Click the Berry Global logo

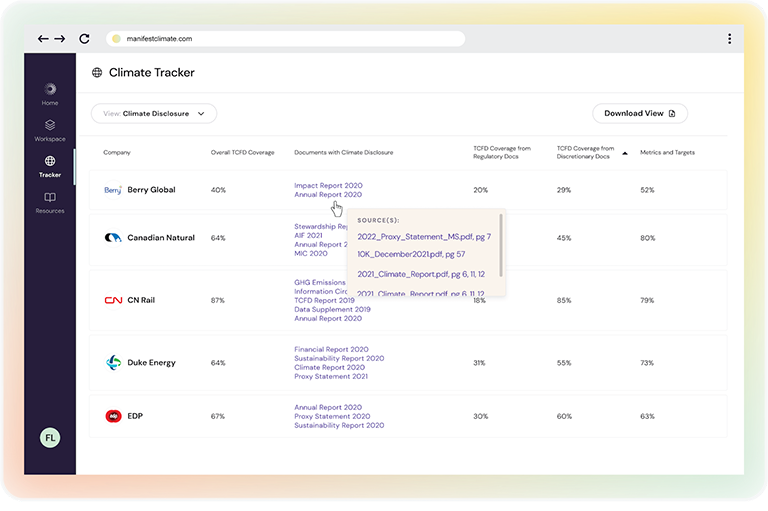click(x=113, y=190)
